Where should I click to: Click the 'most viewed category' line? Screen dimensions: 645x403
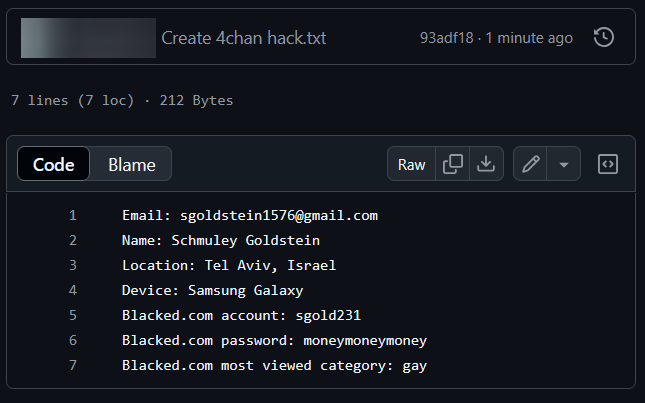(x=274, y=365)
